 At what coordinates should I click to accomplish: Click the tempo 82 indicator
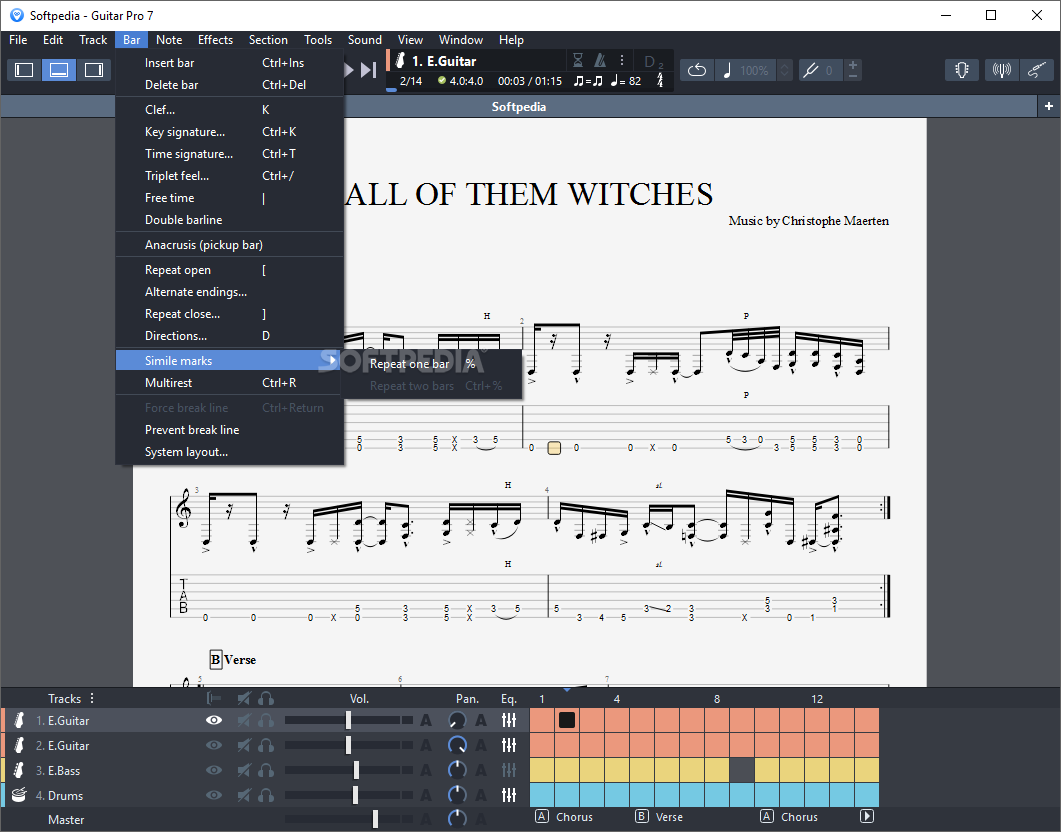626,81
